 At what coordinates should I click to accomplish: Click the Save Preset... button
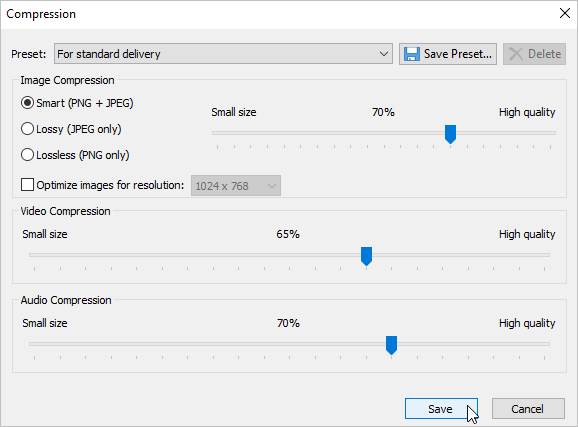coord(448,54)
